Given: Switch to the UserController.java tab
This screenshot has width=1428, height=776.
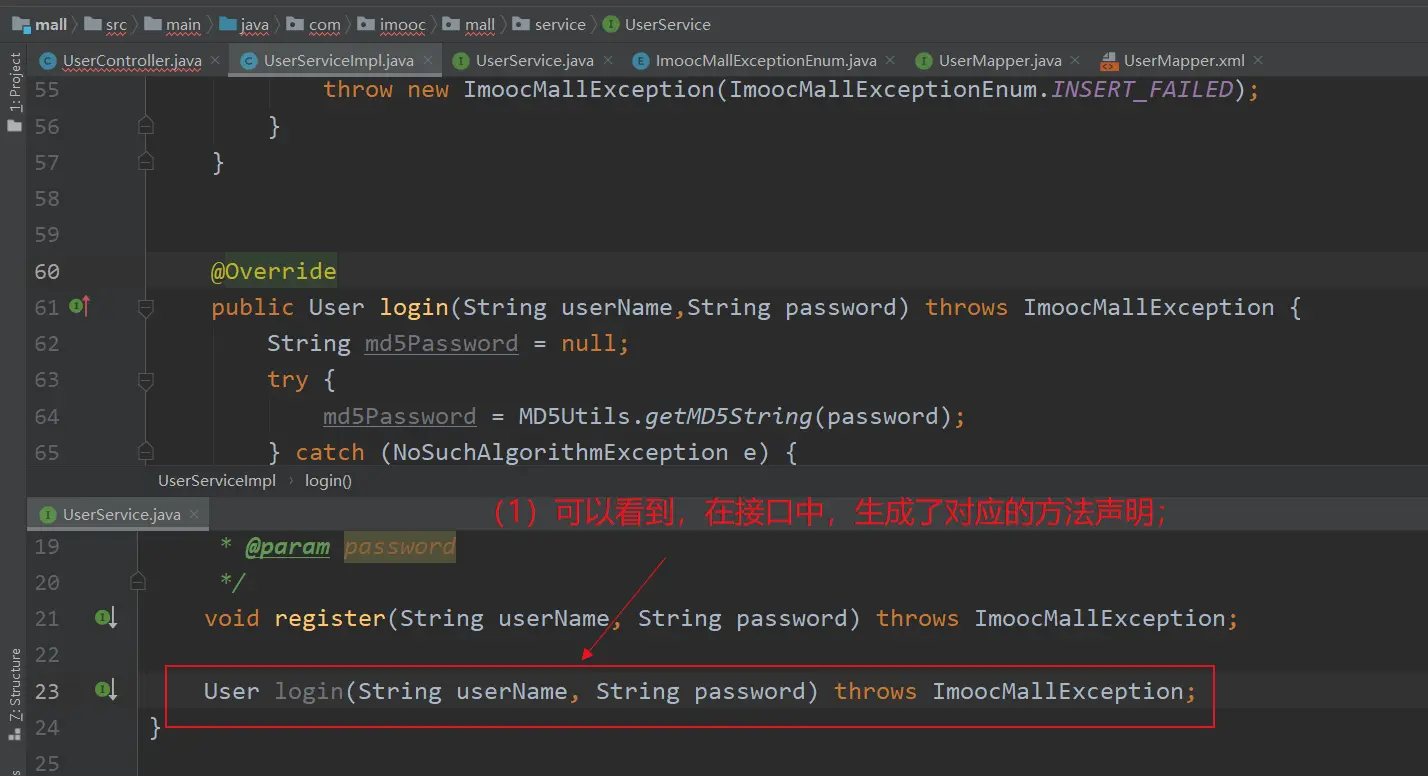Looking at the screenshot, I should pos(131,61).
